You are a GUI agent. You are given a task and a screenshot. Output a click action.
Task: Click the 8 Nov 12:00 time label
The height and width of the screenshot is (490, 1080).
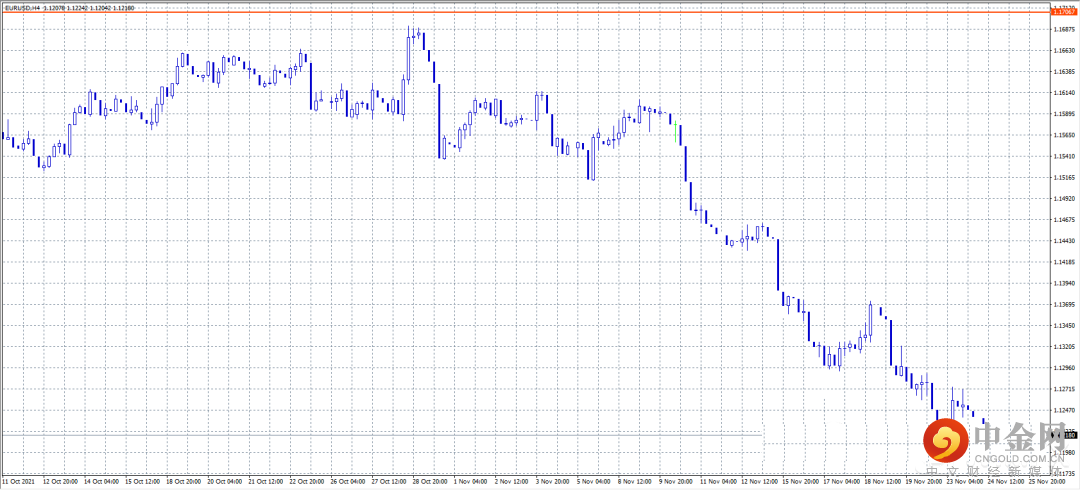(x=637, y=482)
